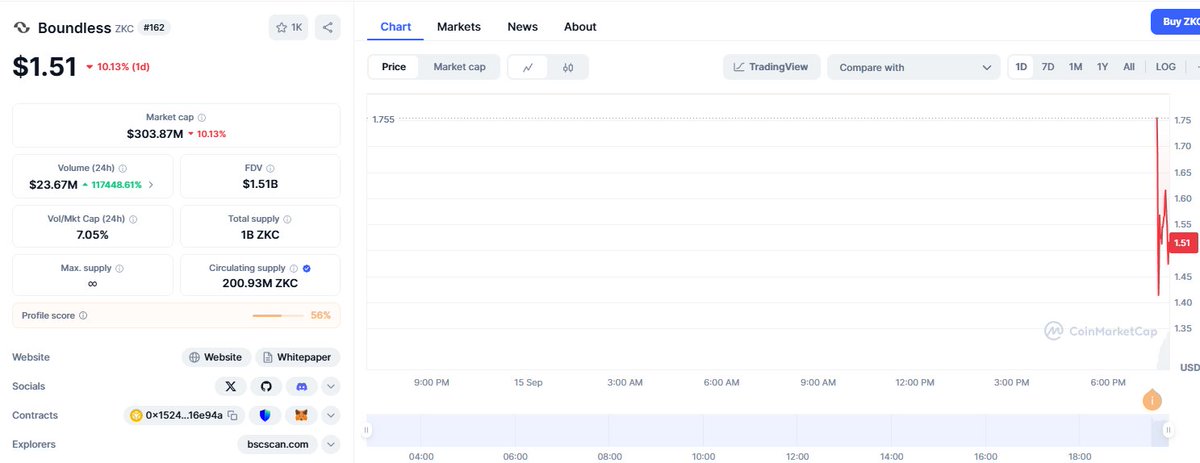This screenshot has width=1200, height=463.
Task: Click the 117448.61% volume change value
Action: 116,185
